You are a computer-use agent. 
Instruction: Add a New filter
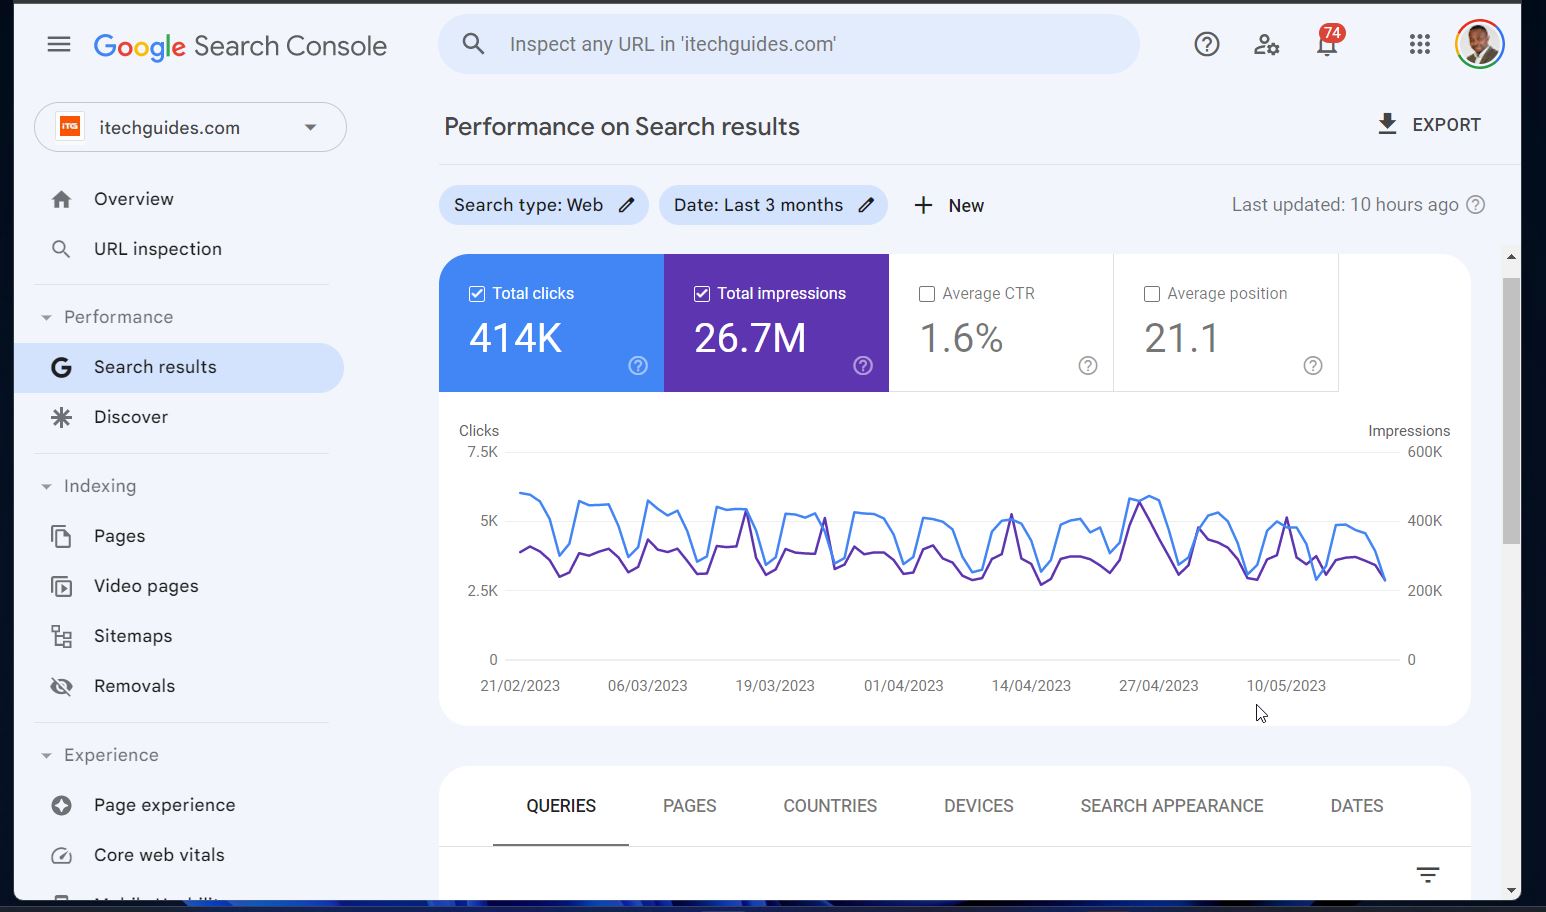point(949,205)
